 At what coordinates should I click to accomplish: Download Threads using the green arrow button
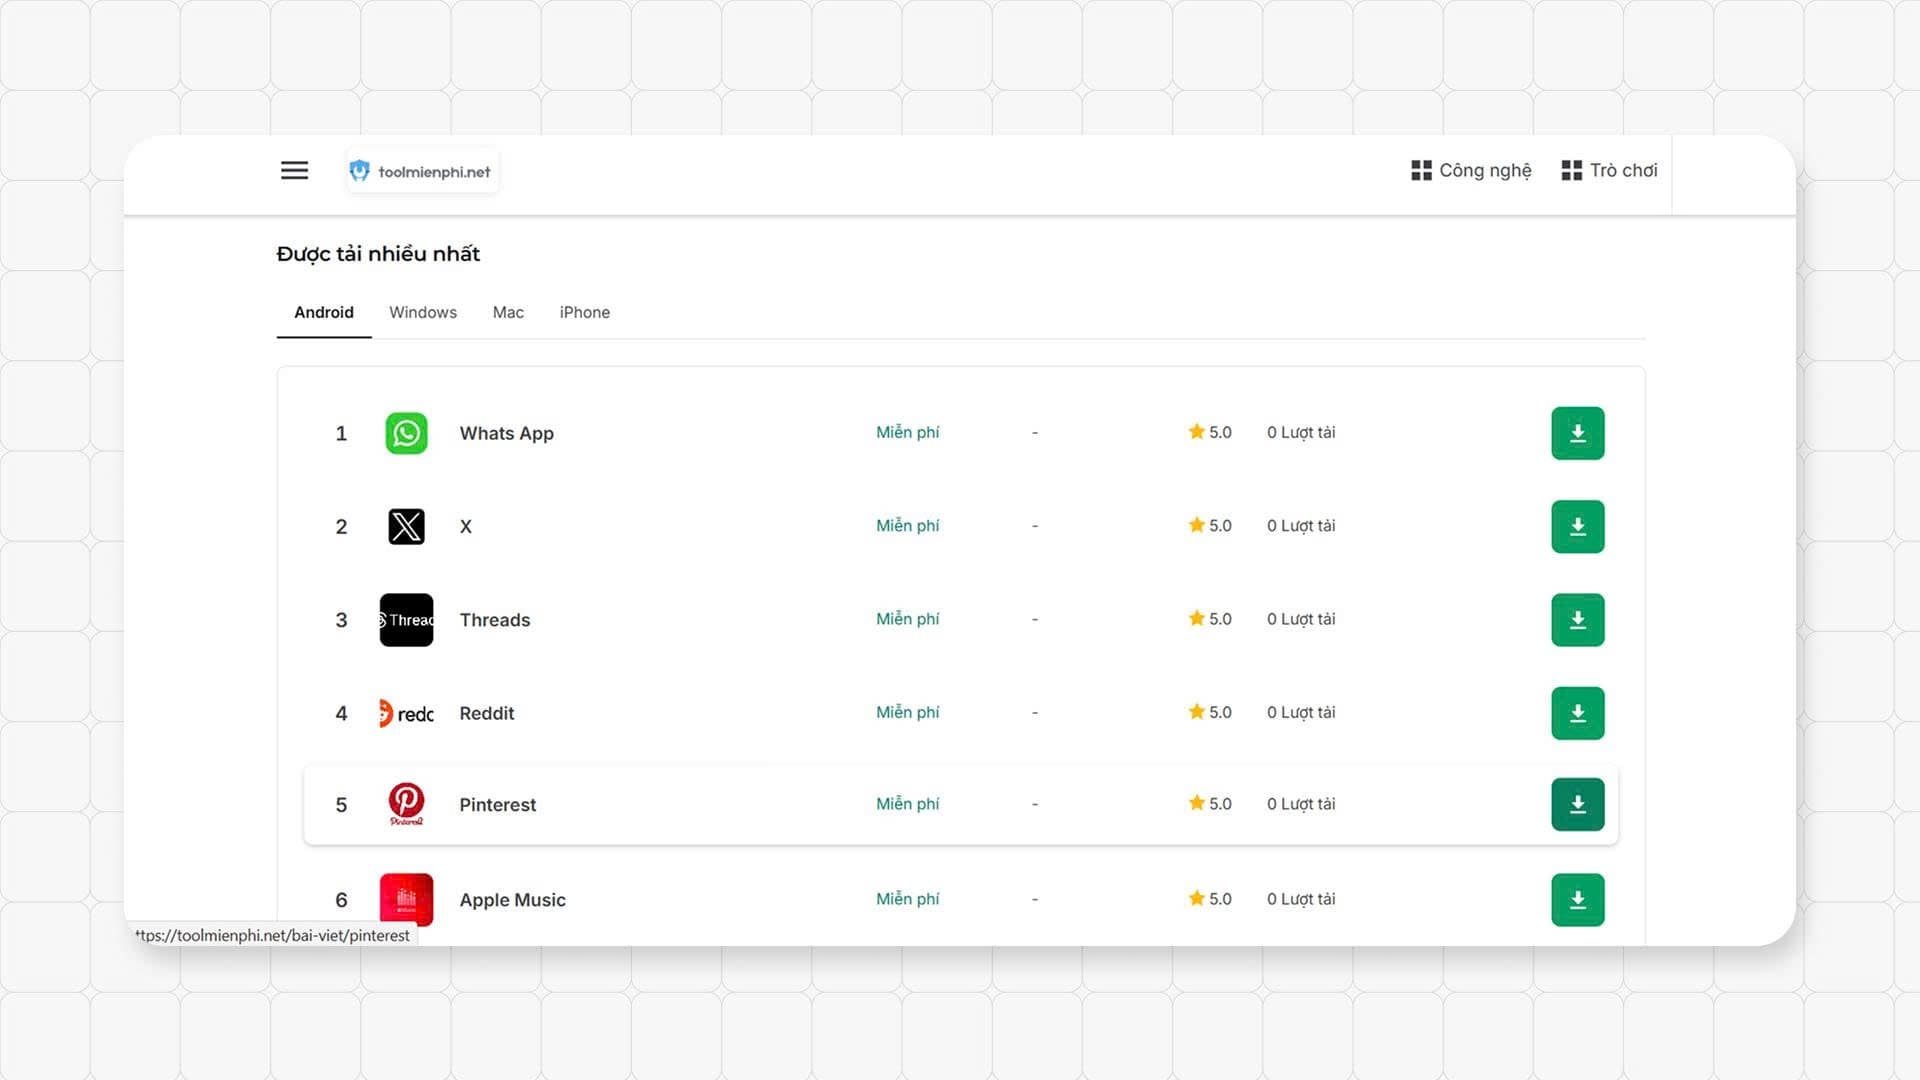(1577, 620)
